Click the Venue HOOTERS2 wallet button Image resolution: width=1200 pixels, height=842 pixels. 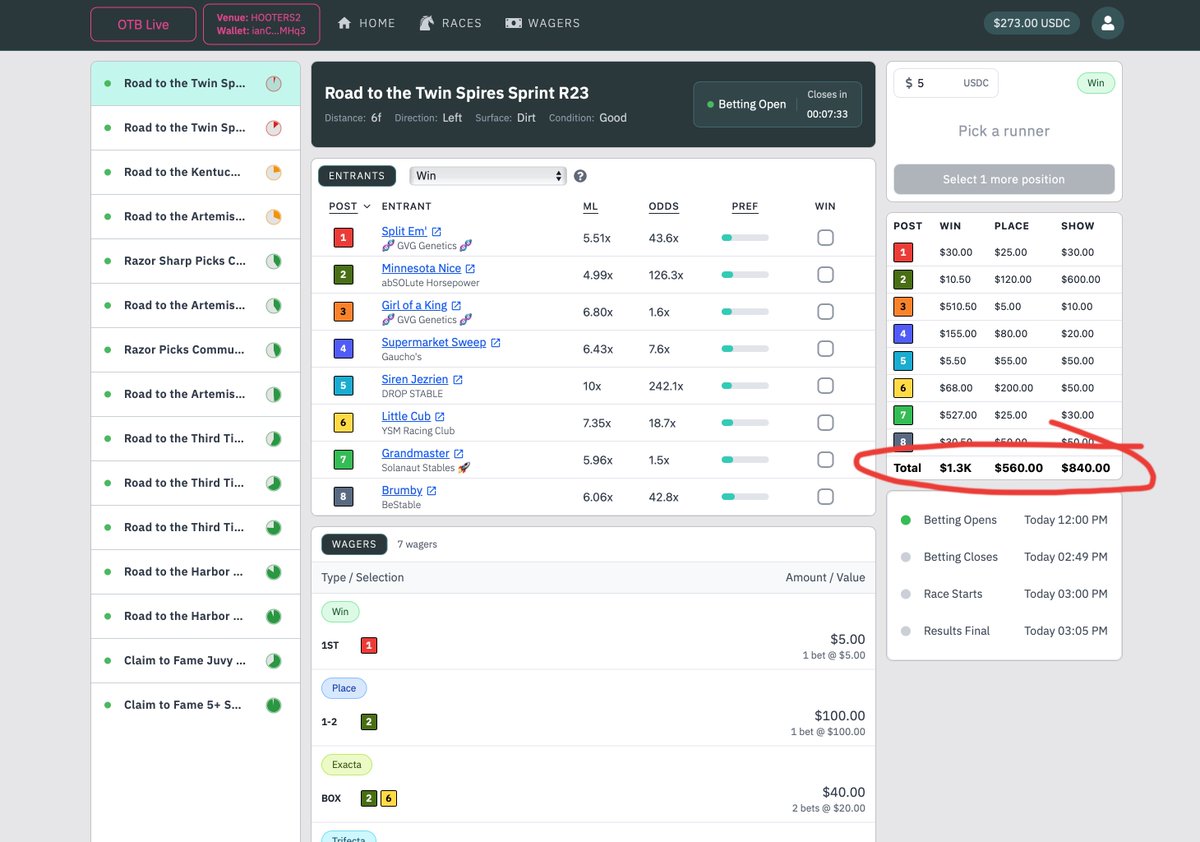[262, 24]
